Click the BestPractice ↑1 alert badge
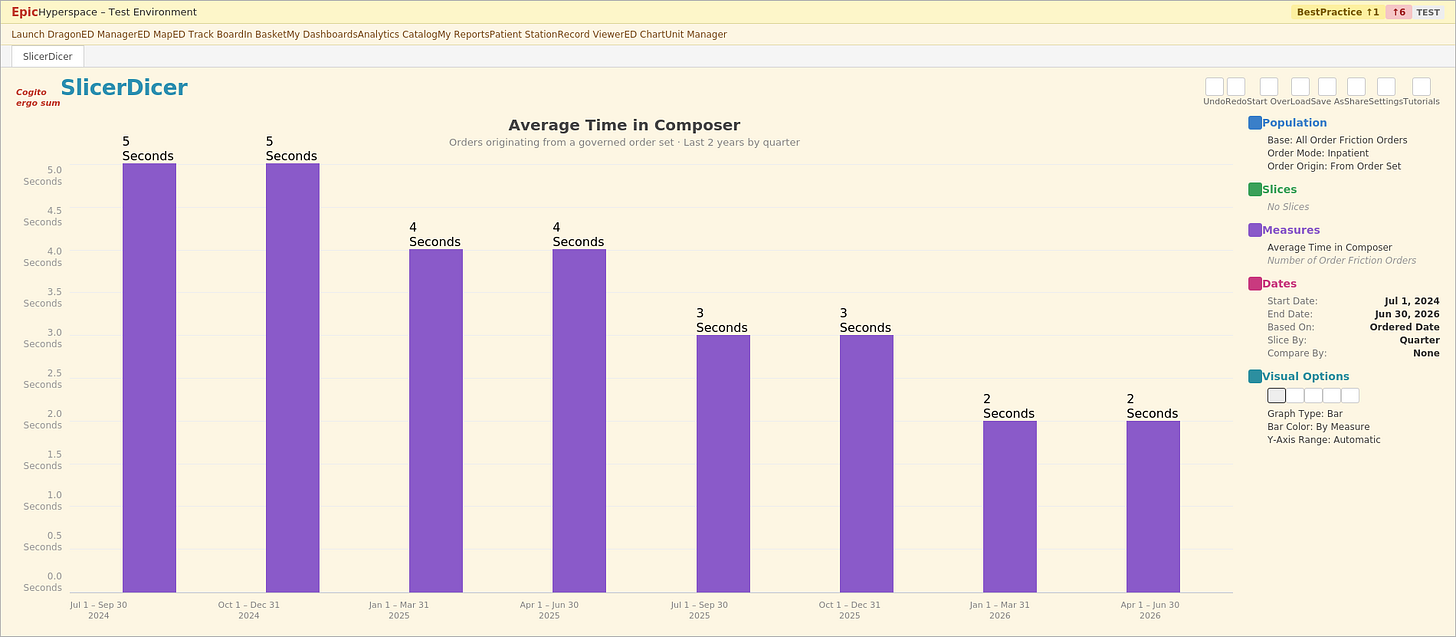1456x637 pixels. 1337,12
